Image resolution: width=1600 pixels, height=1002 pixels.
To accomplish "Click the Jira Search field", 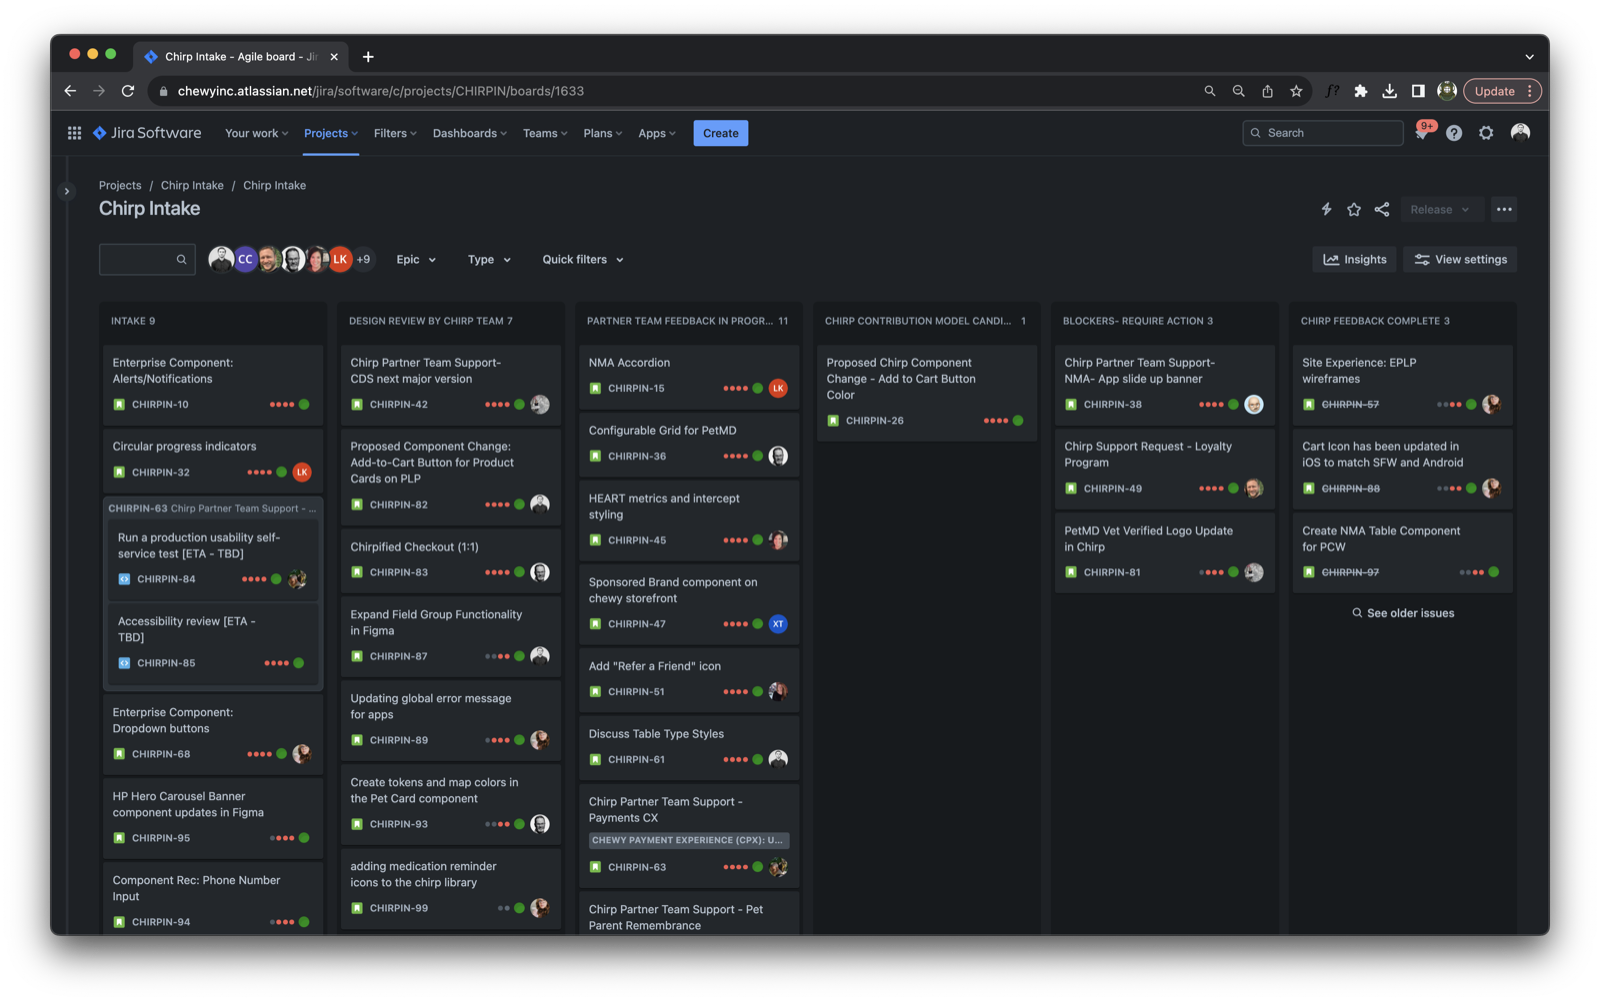I will point(1323,133).
